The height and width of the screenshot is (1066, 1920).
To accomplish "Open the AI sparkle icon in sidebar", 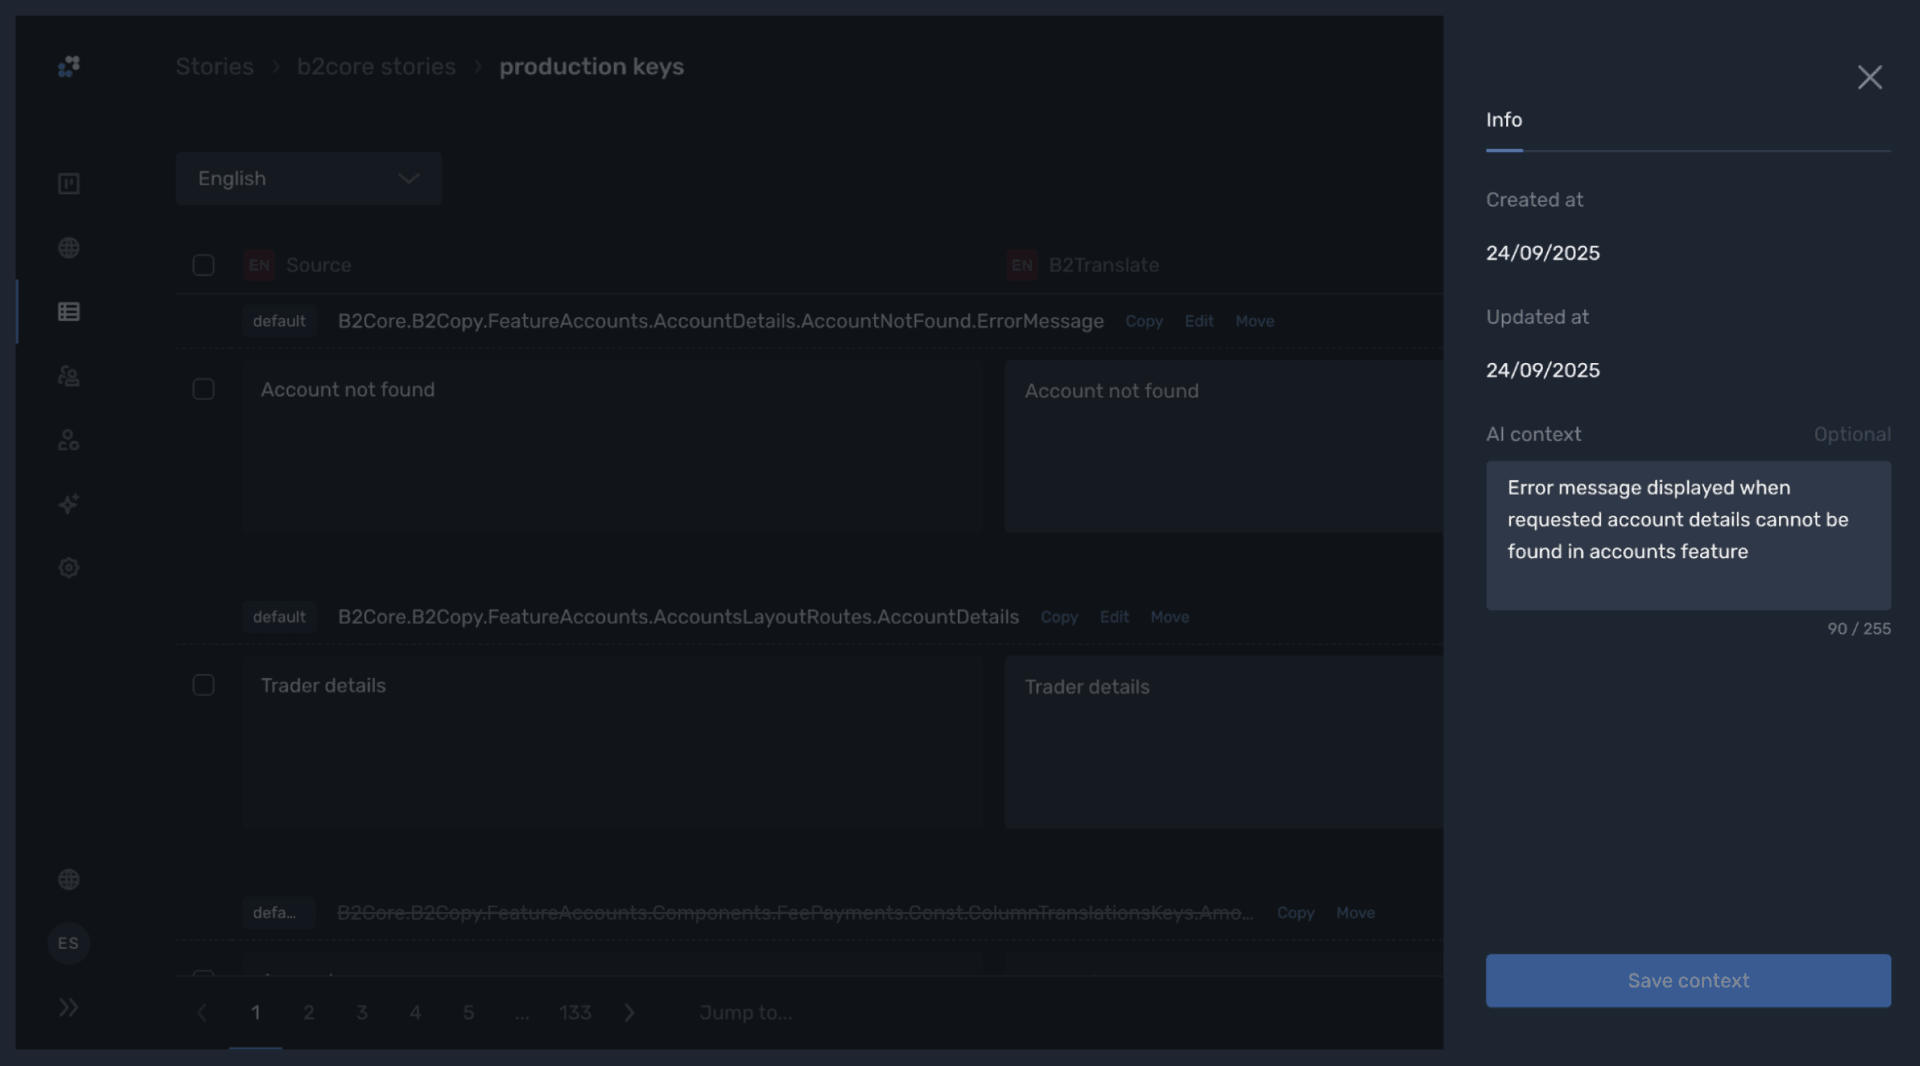I will pos(68,504).
